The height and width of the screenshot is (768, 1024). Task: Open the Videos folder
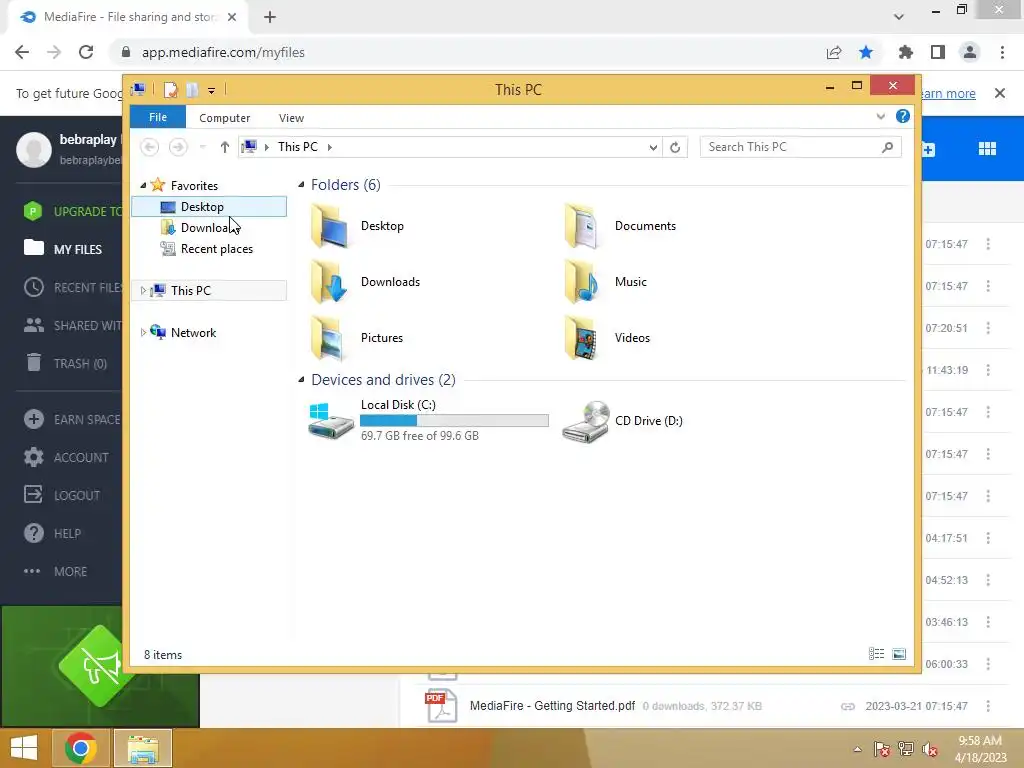pyautogui.click(x=607, y=338)
